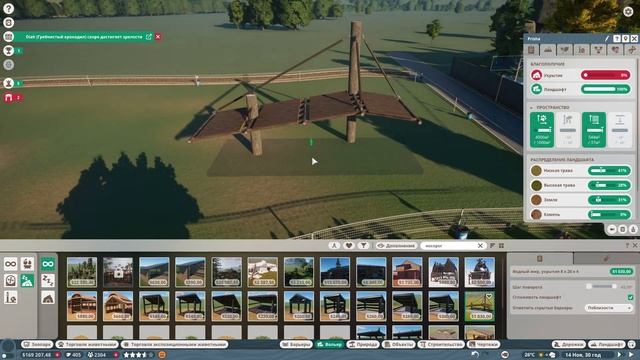This screenshot has height=360, width=640.
Task: Select the red barn shelter thumbnail
Action: 407,272
